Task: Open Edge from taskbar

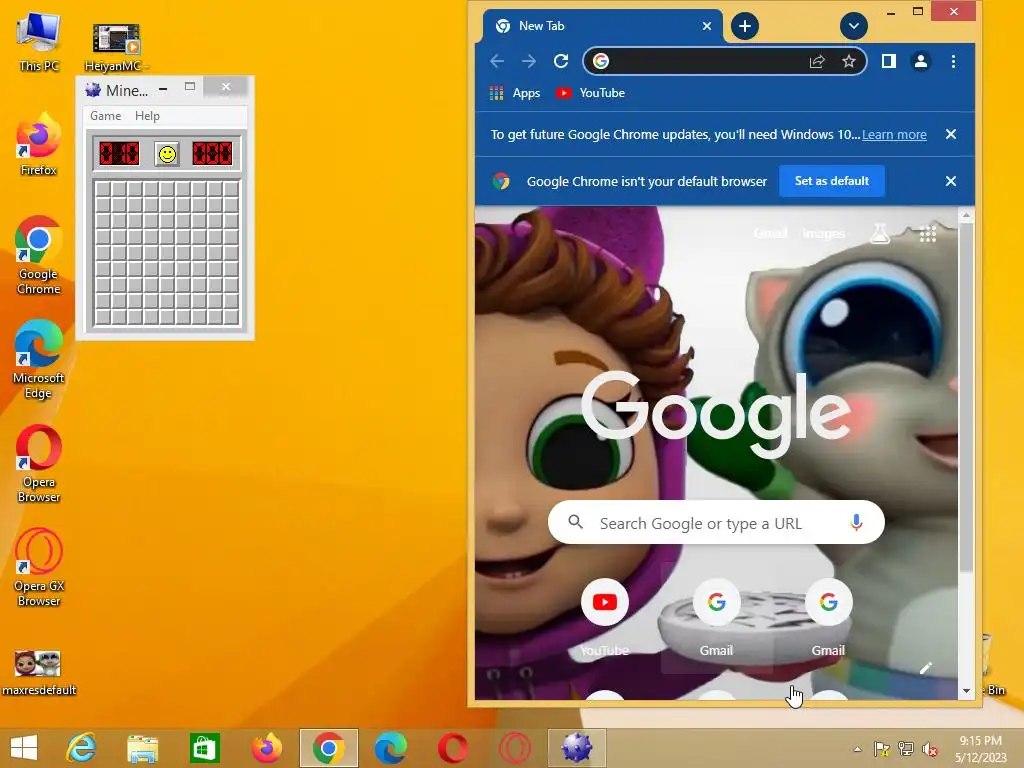Action: point(391,748)
